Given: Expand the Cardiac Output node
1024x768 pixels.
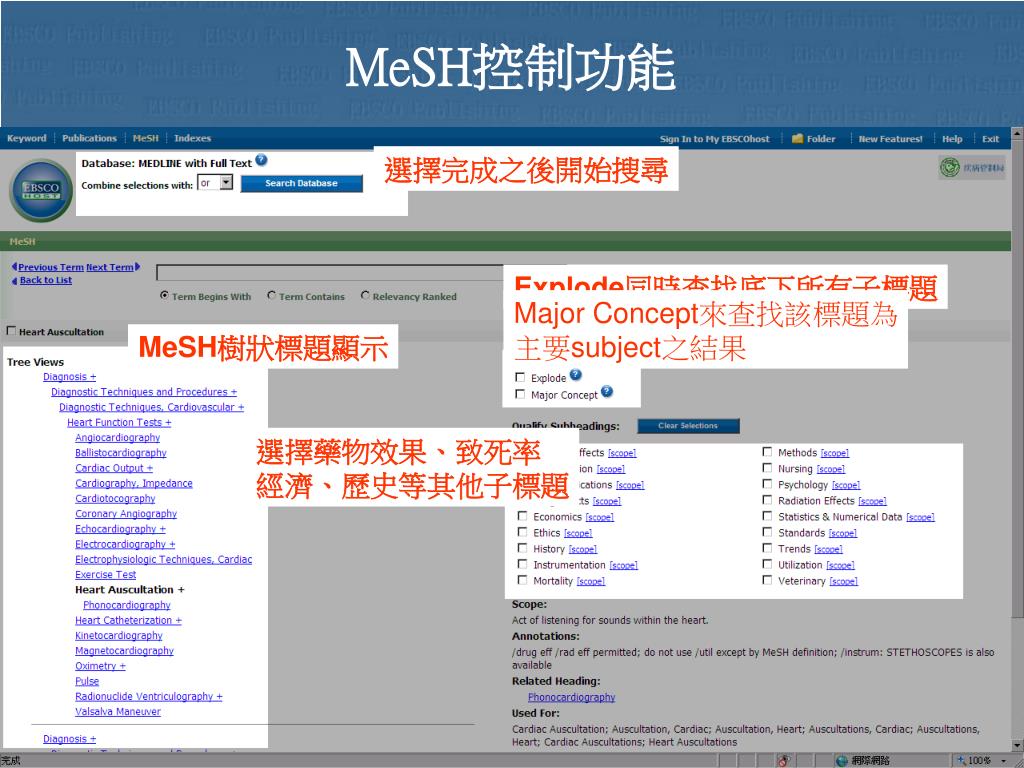Looking at the screenshot, I should 114,468.
